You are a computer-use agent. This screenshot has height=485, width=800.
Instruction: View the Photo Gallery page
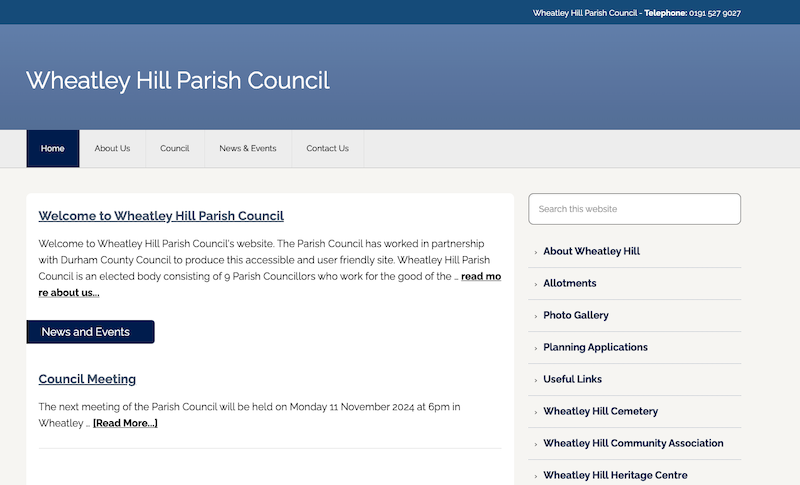click(575, 315)
